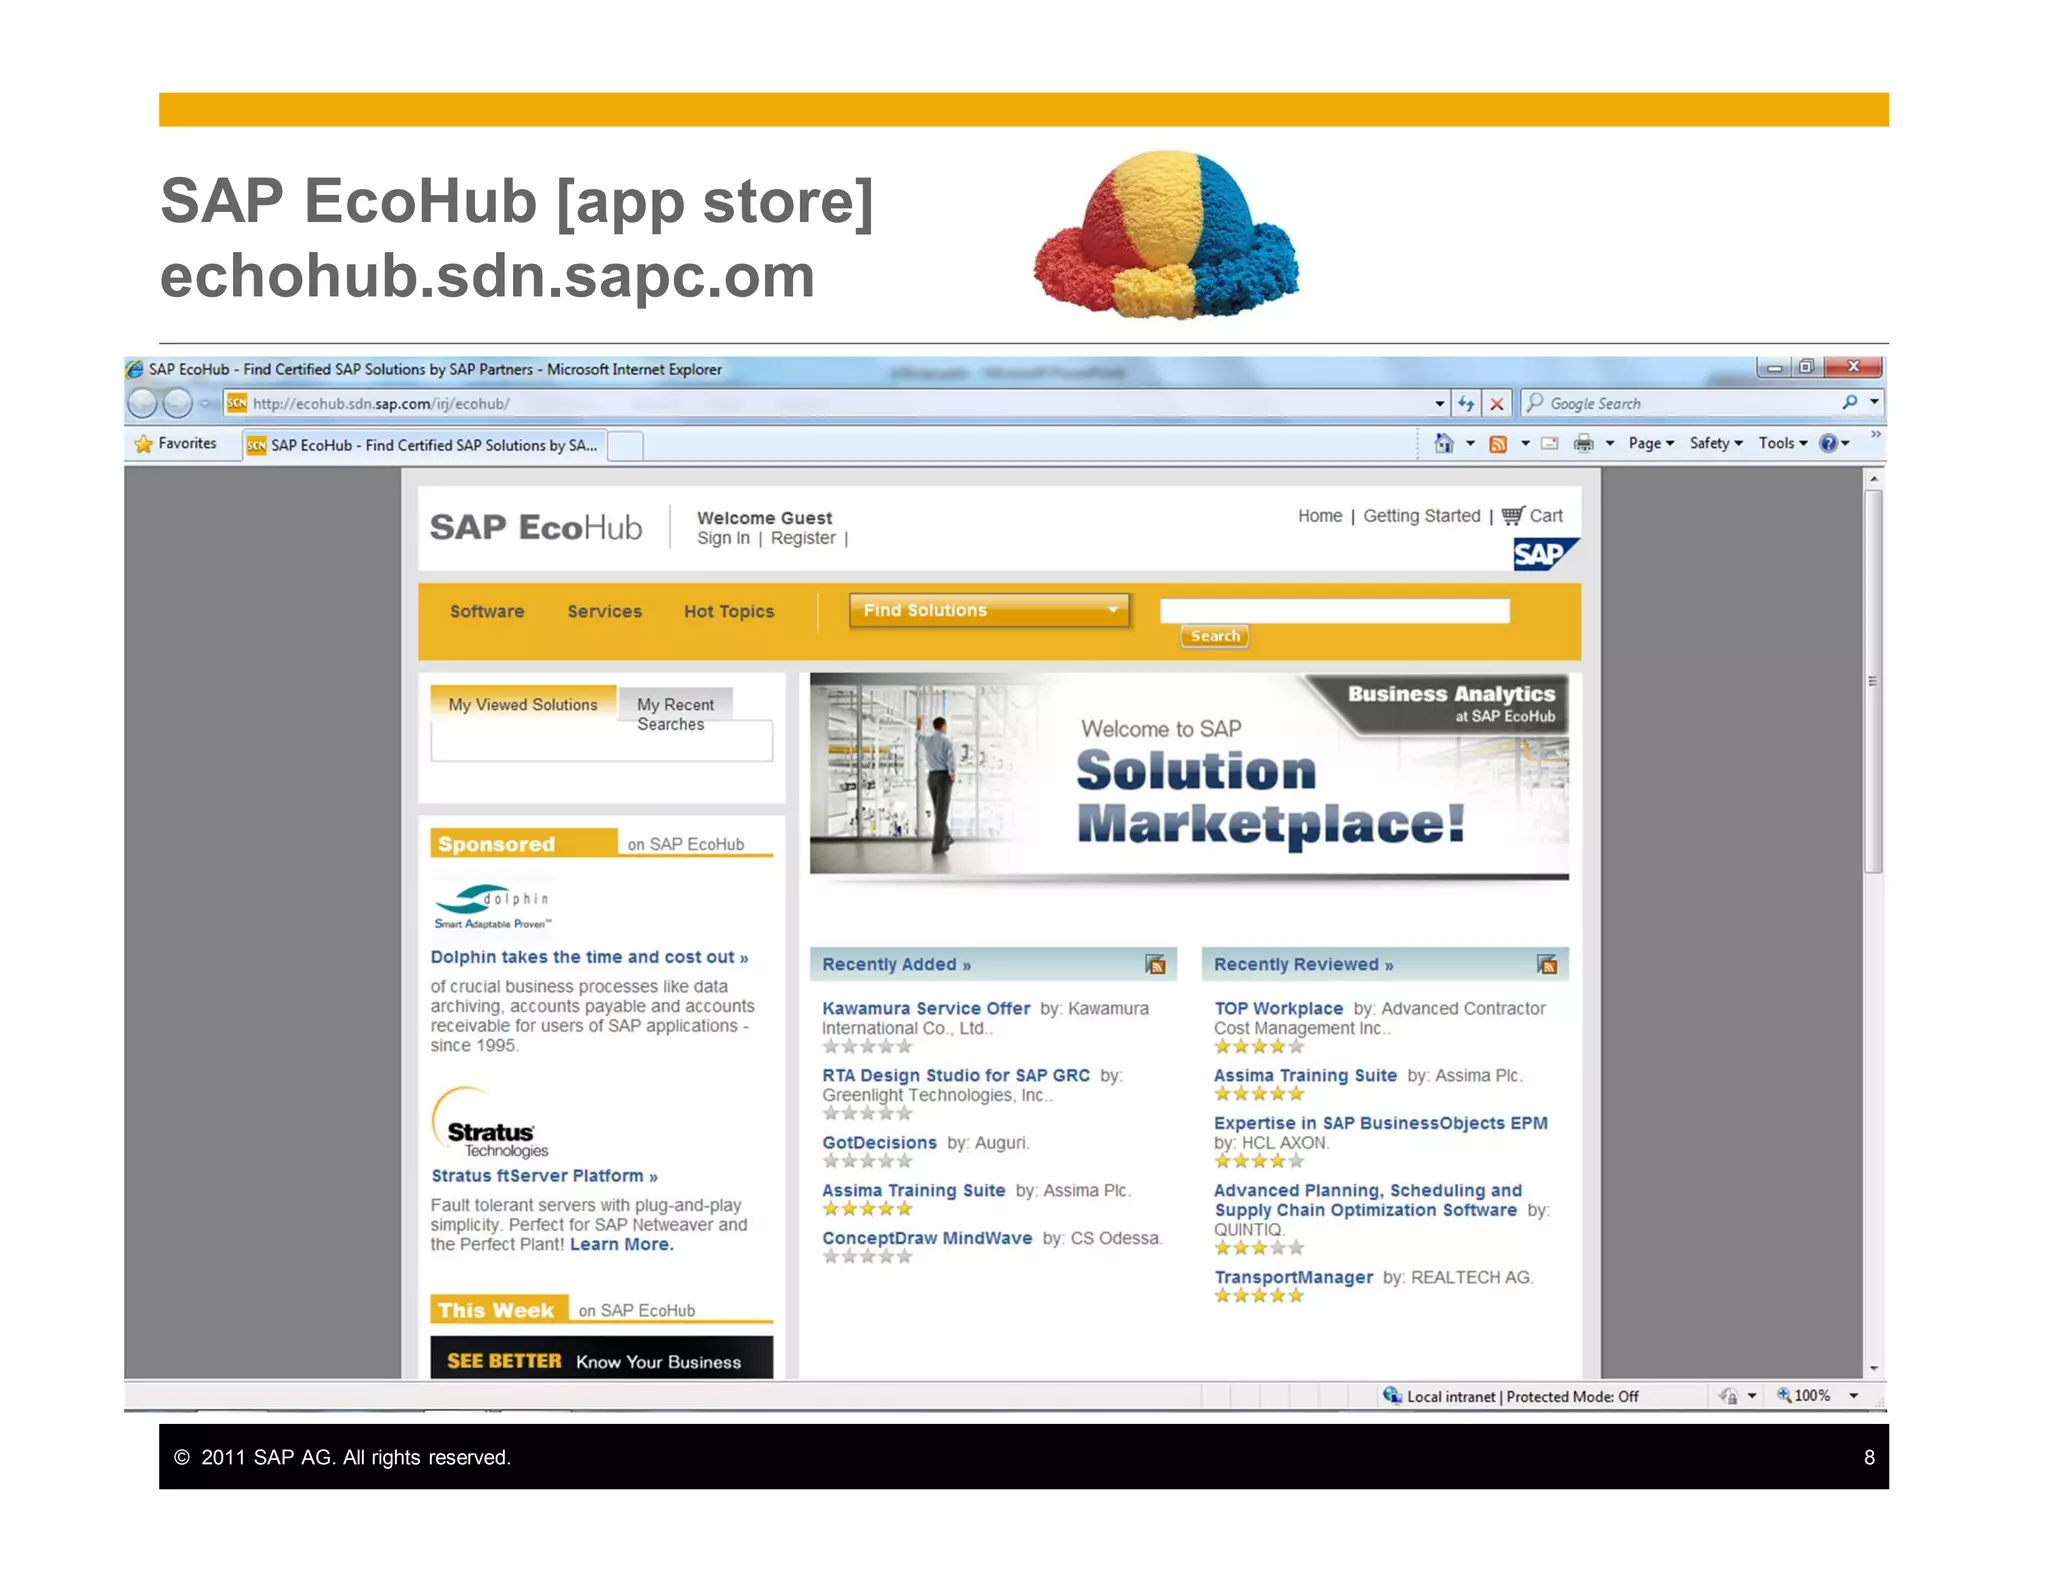The height and width of the screenshot is (1582, 2048).
Task: Open the Safety menu dropdown
Action: point(1716,443)
